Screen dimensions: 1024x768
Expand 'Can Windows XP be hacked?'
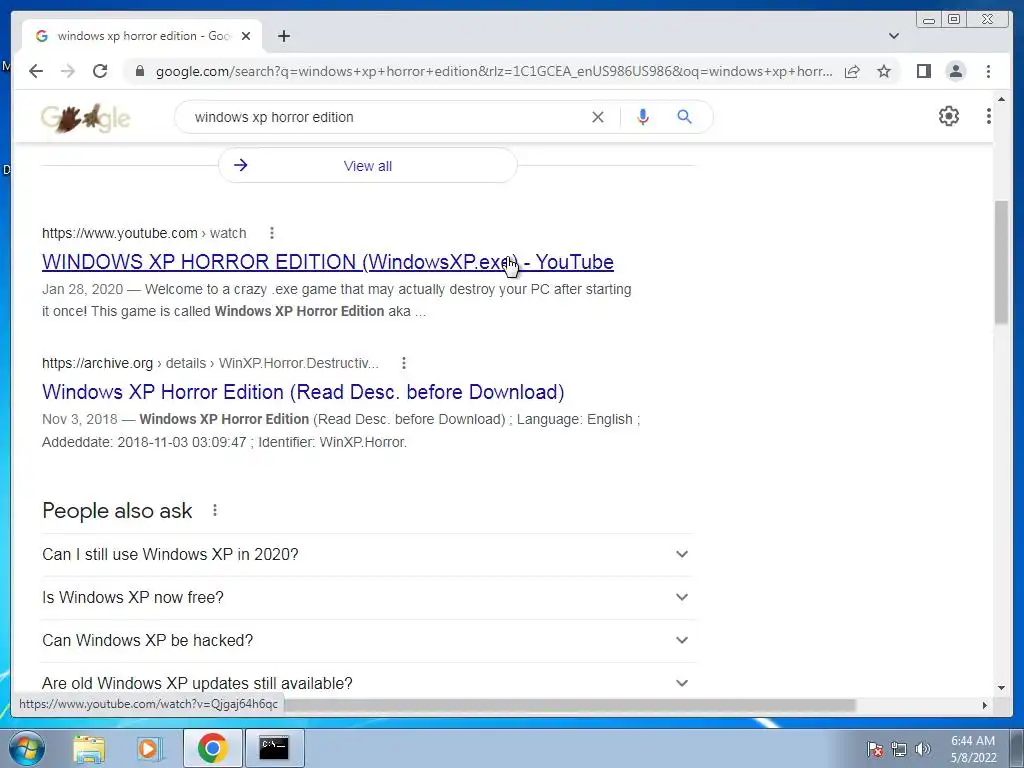(366, 641)
